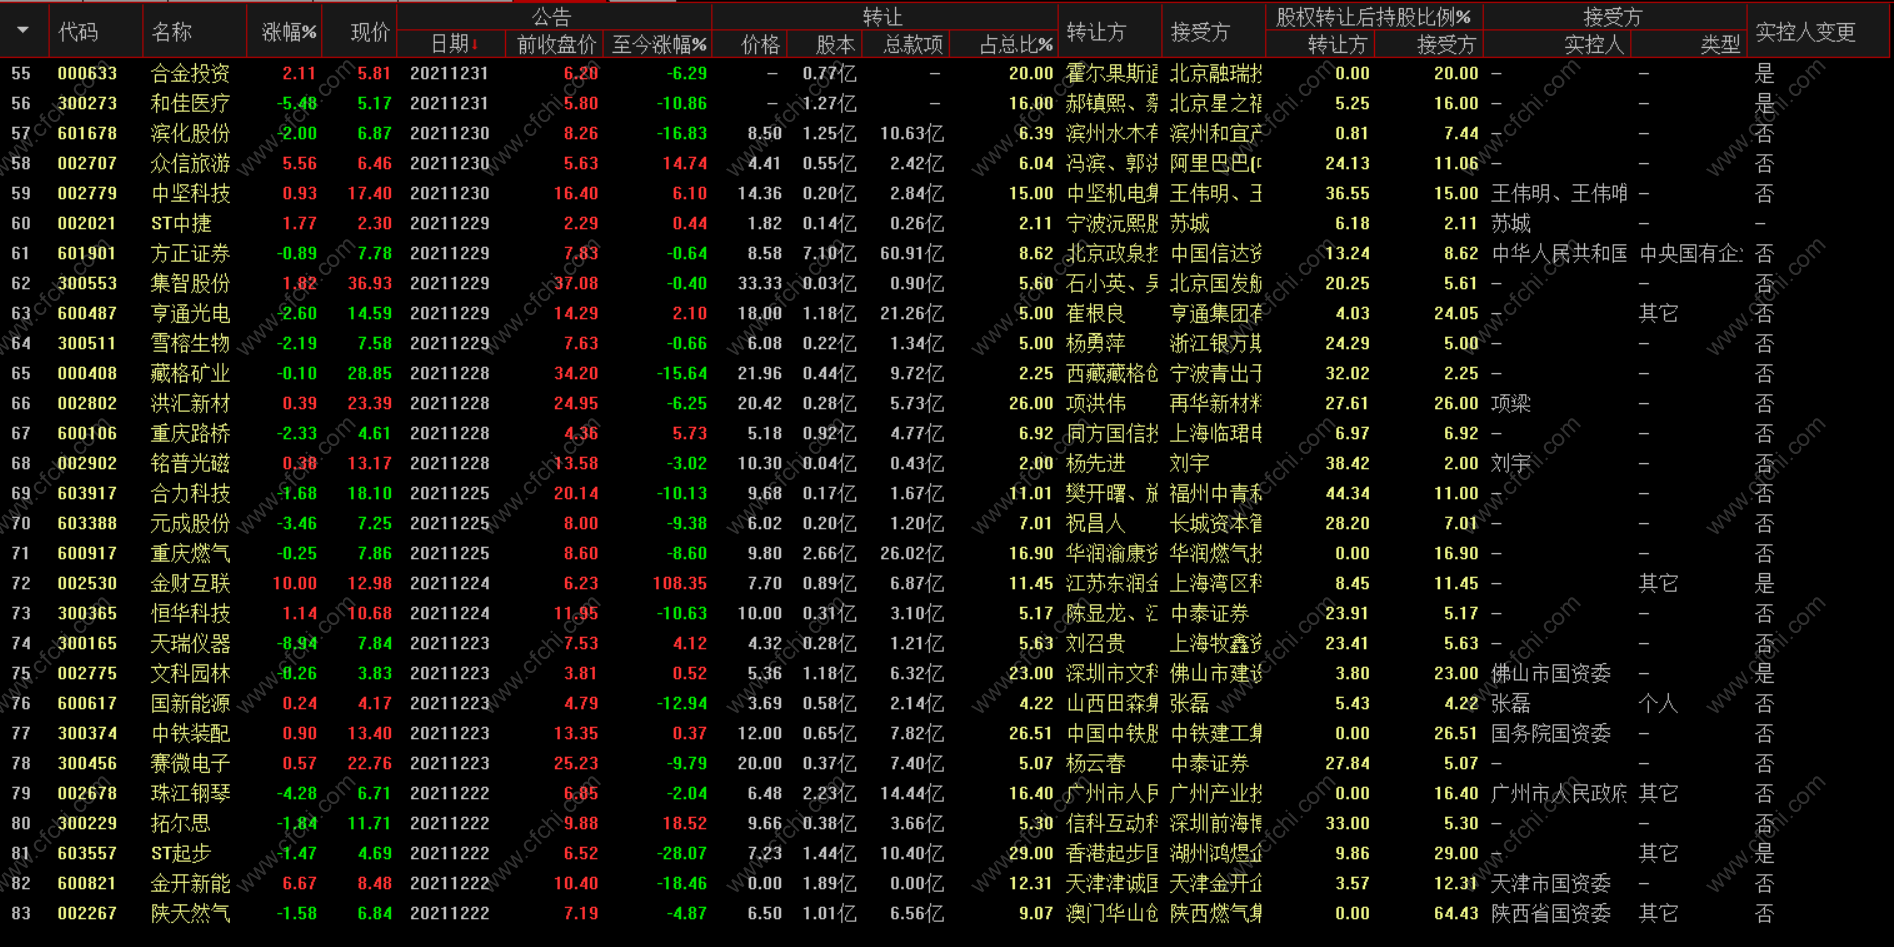Viewport: 1894px width, 947px height.
Task: Select stock name 铭普光磁
Action: pos(190,463)
